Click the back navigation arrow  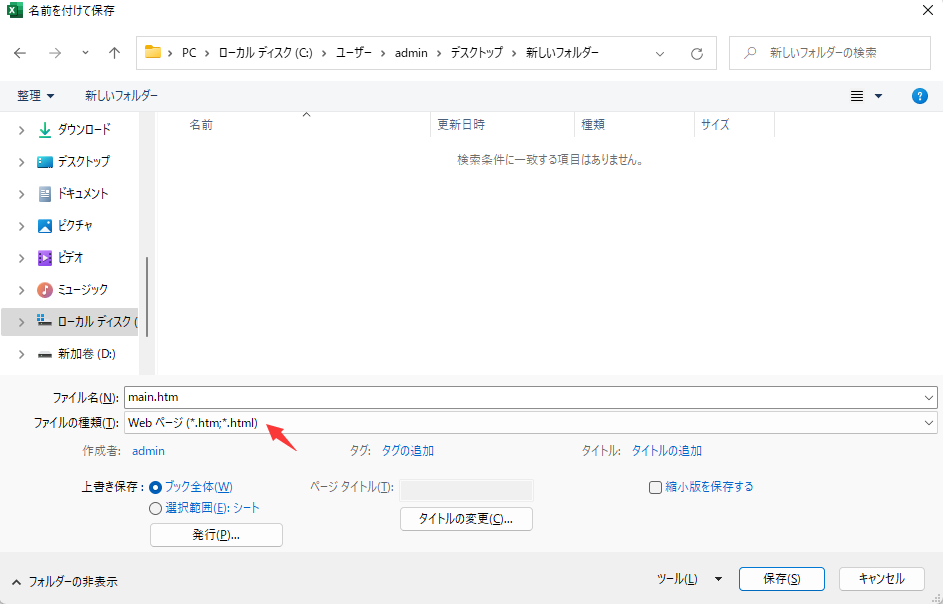pyautogui.click(x=19, y=52)
